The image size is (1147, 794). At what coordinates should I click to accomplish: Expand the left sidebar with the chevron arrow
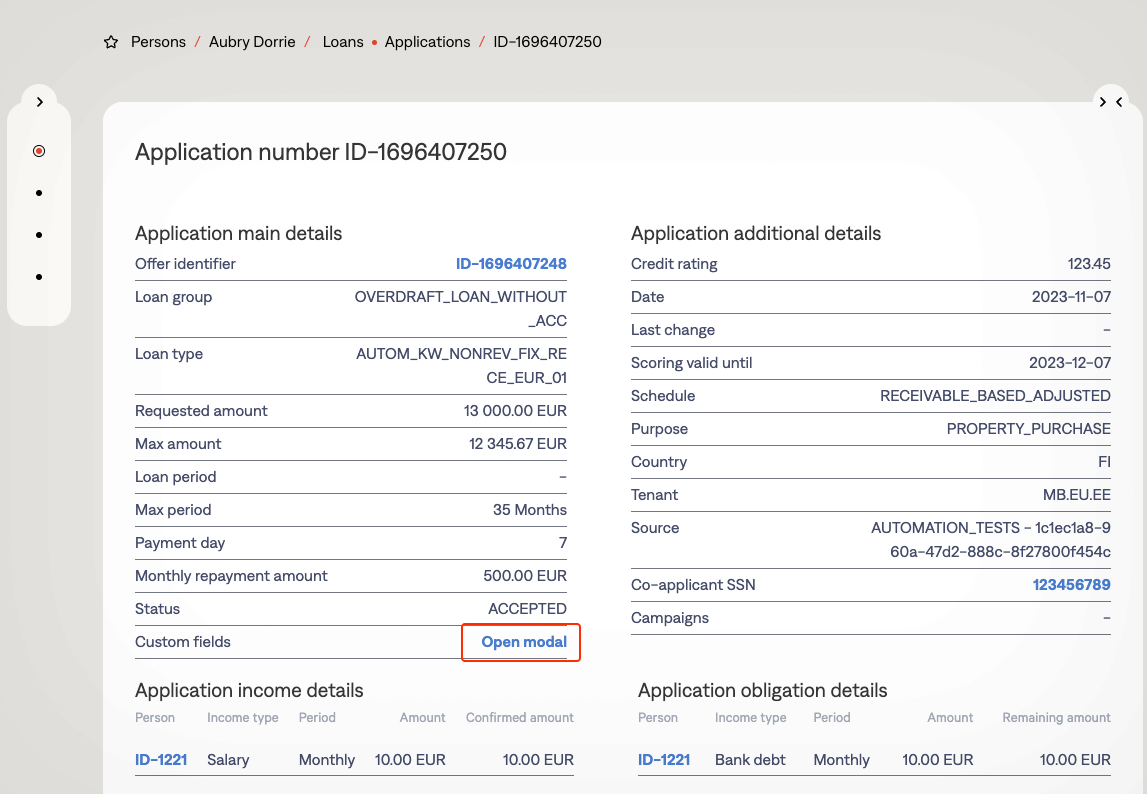coord(39,101)
